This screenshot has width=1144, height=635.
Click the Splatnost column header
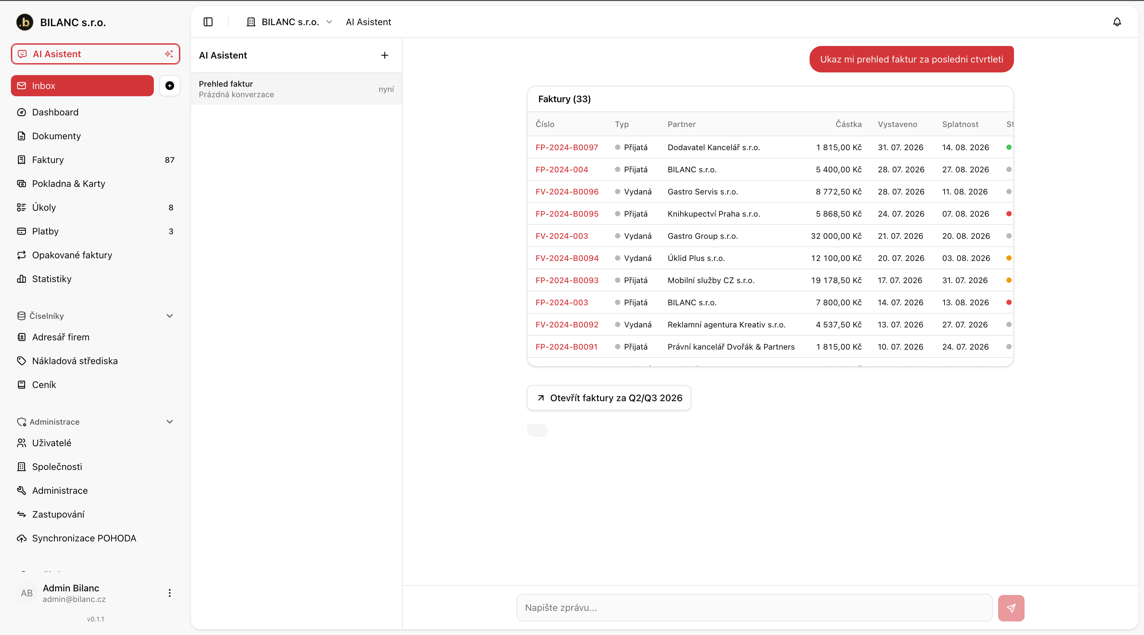(960, 125)
